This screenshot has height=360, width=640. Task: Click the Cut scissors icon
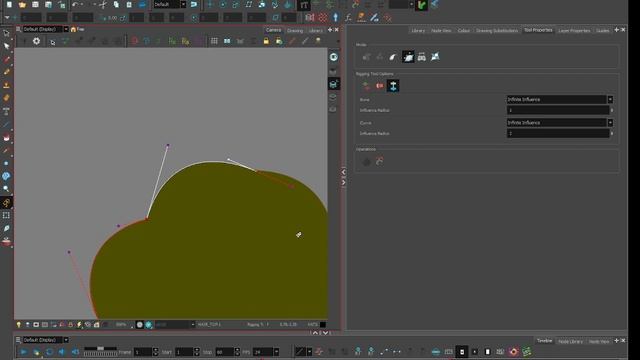coord(103,4)
